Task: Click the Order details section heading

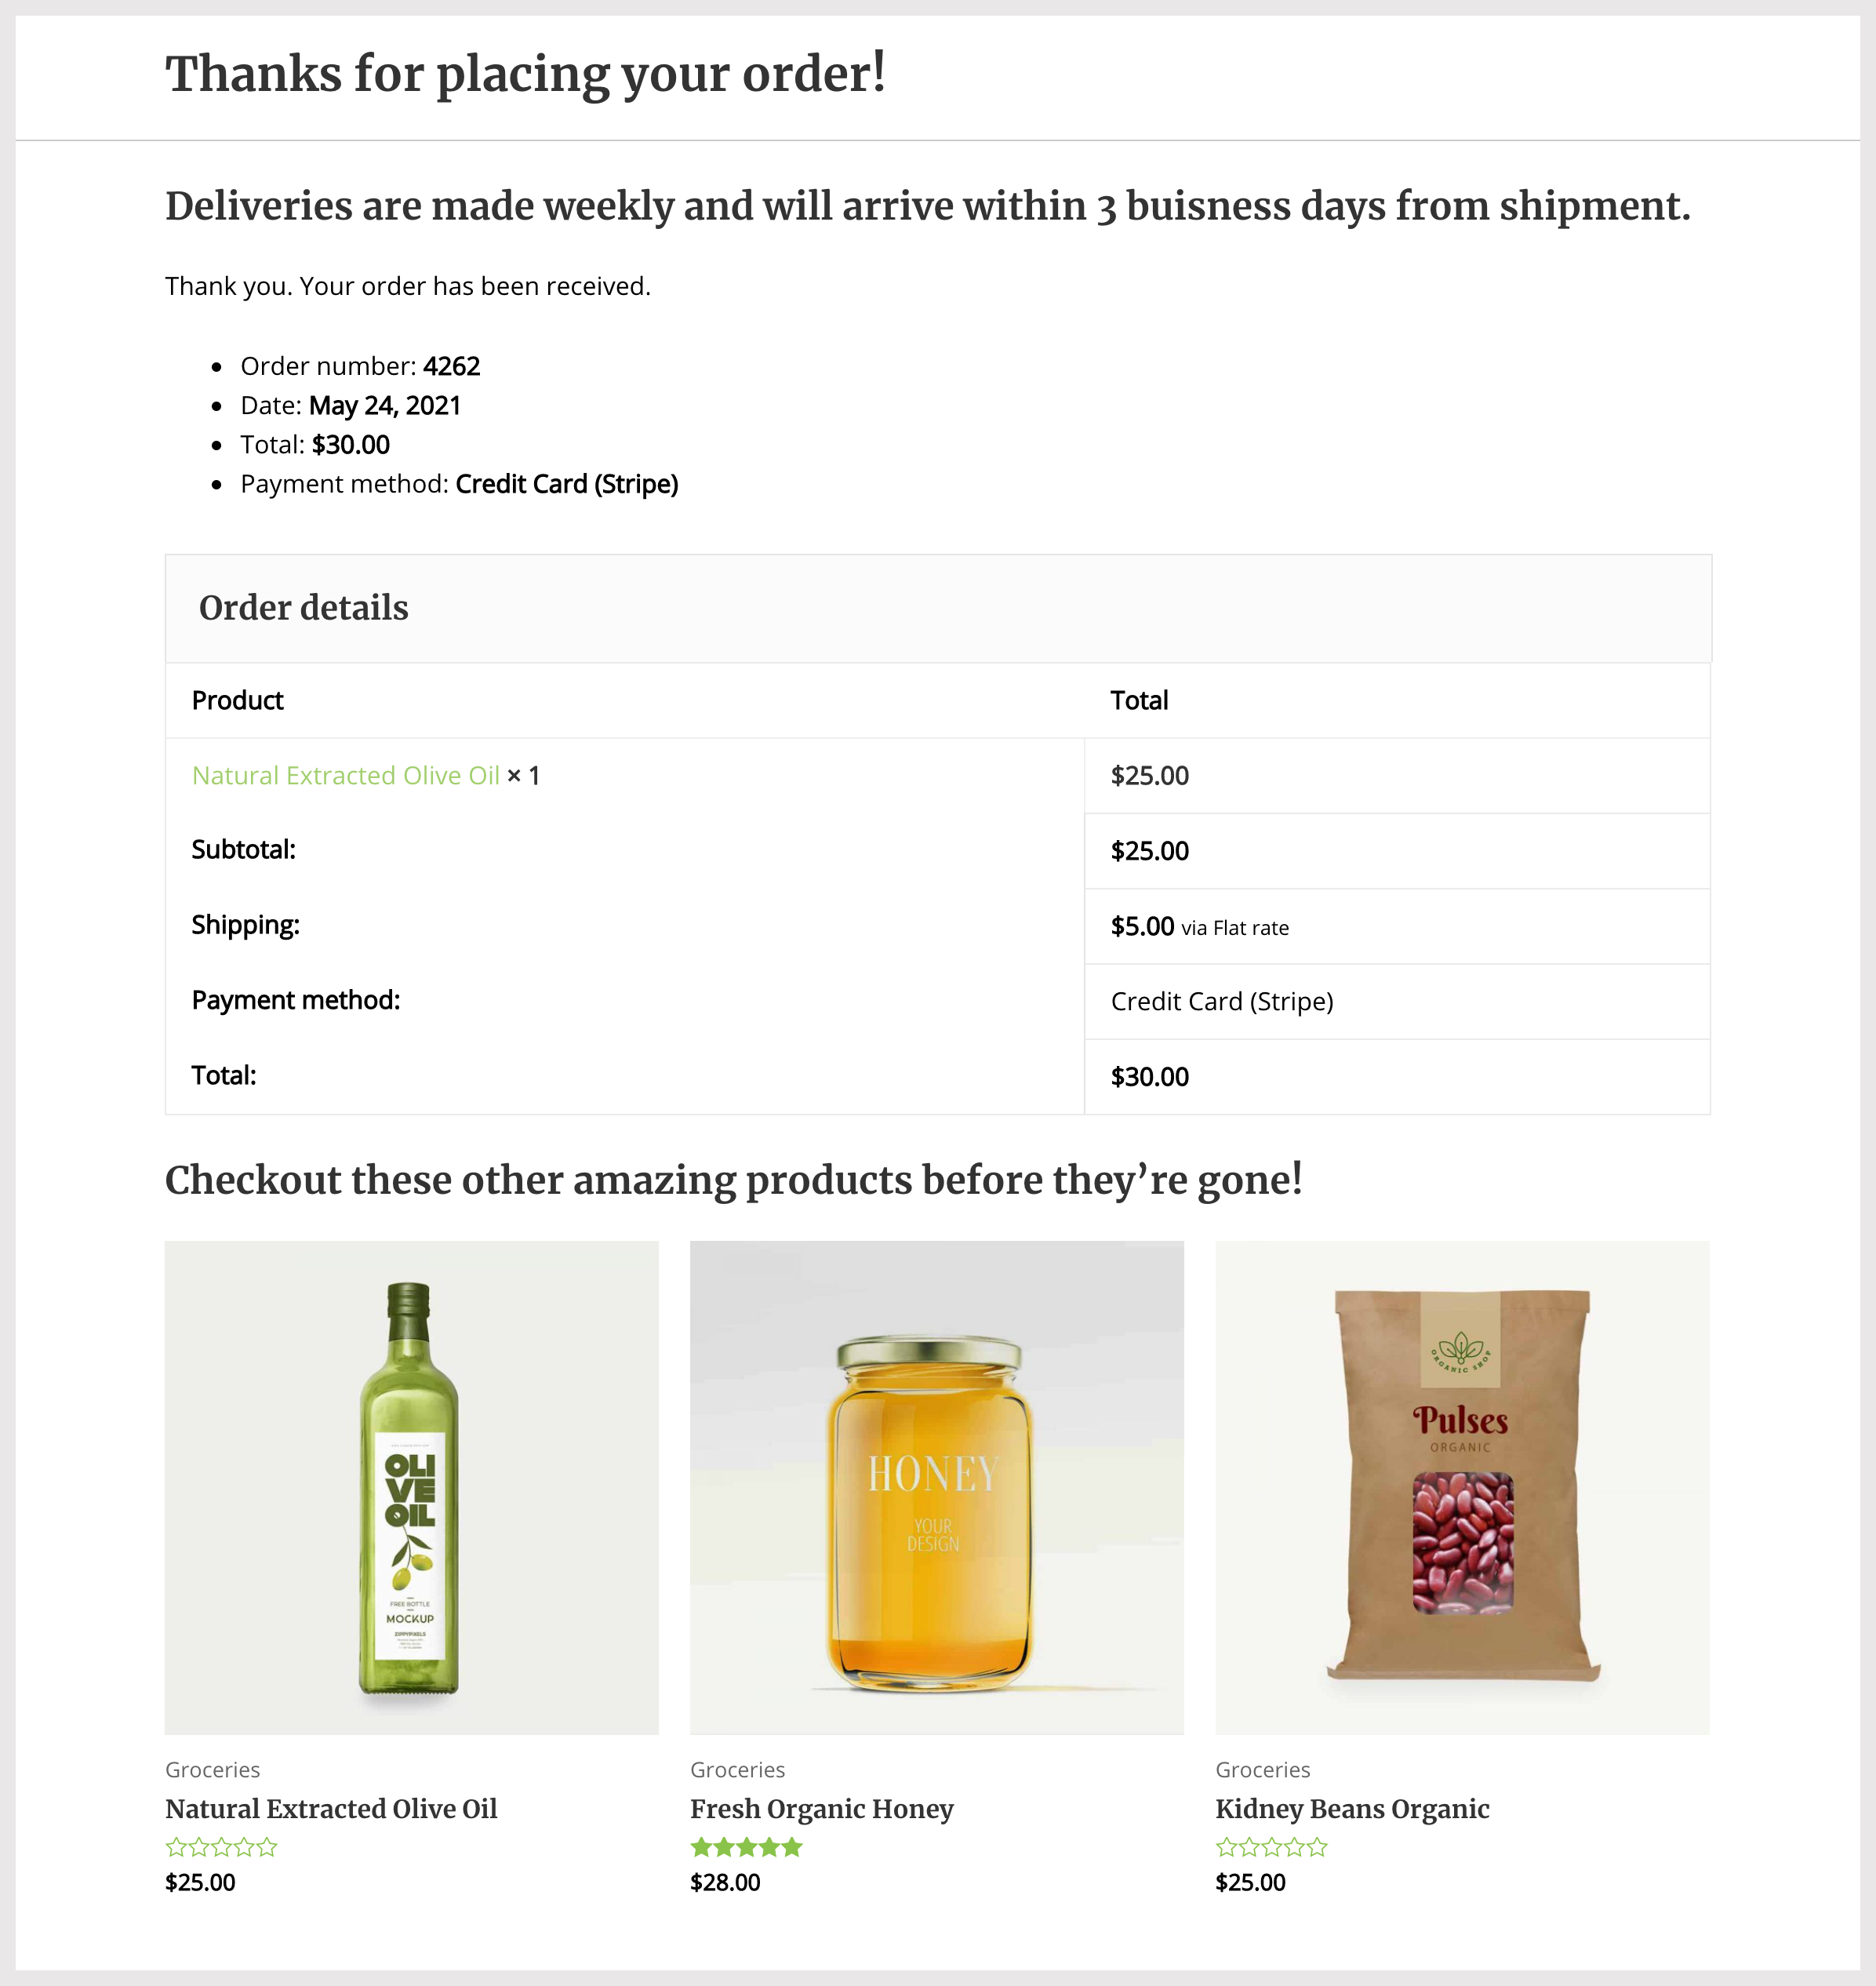Action: 303,608
